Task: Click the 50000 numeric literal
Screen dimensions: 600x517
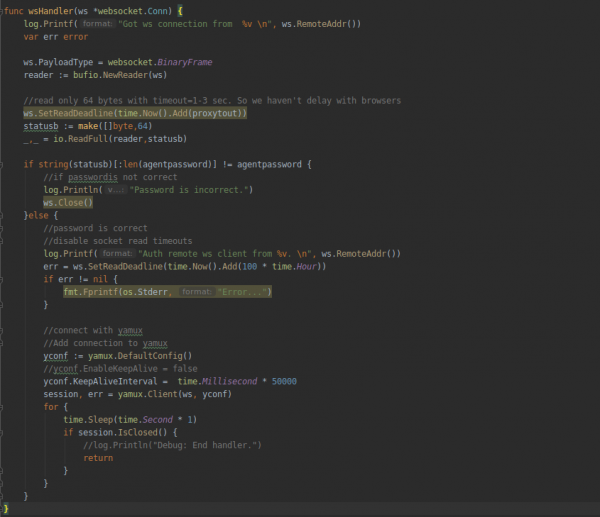Action: click(284, 381)
